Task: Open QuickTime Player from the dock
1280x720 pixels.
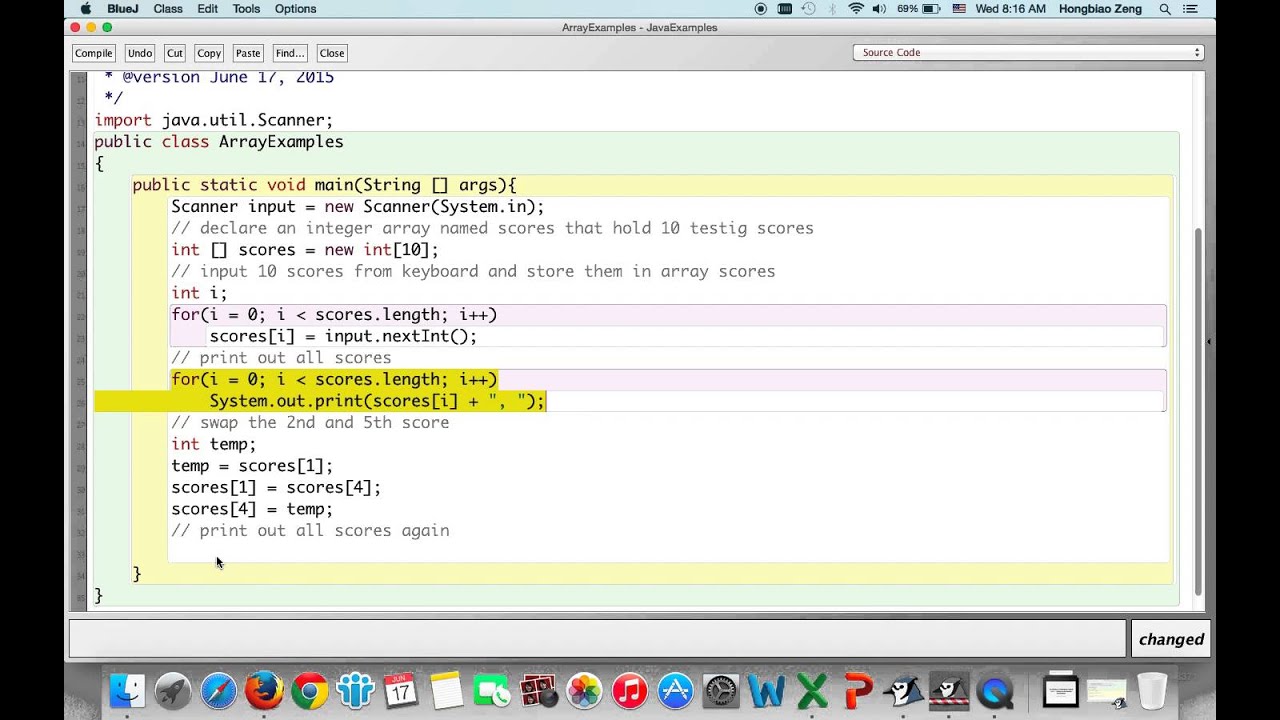Action: [x=995, y=691]
